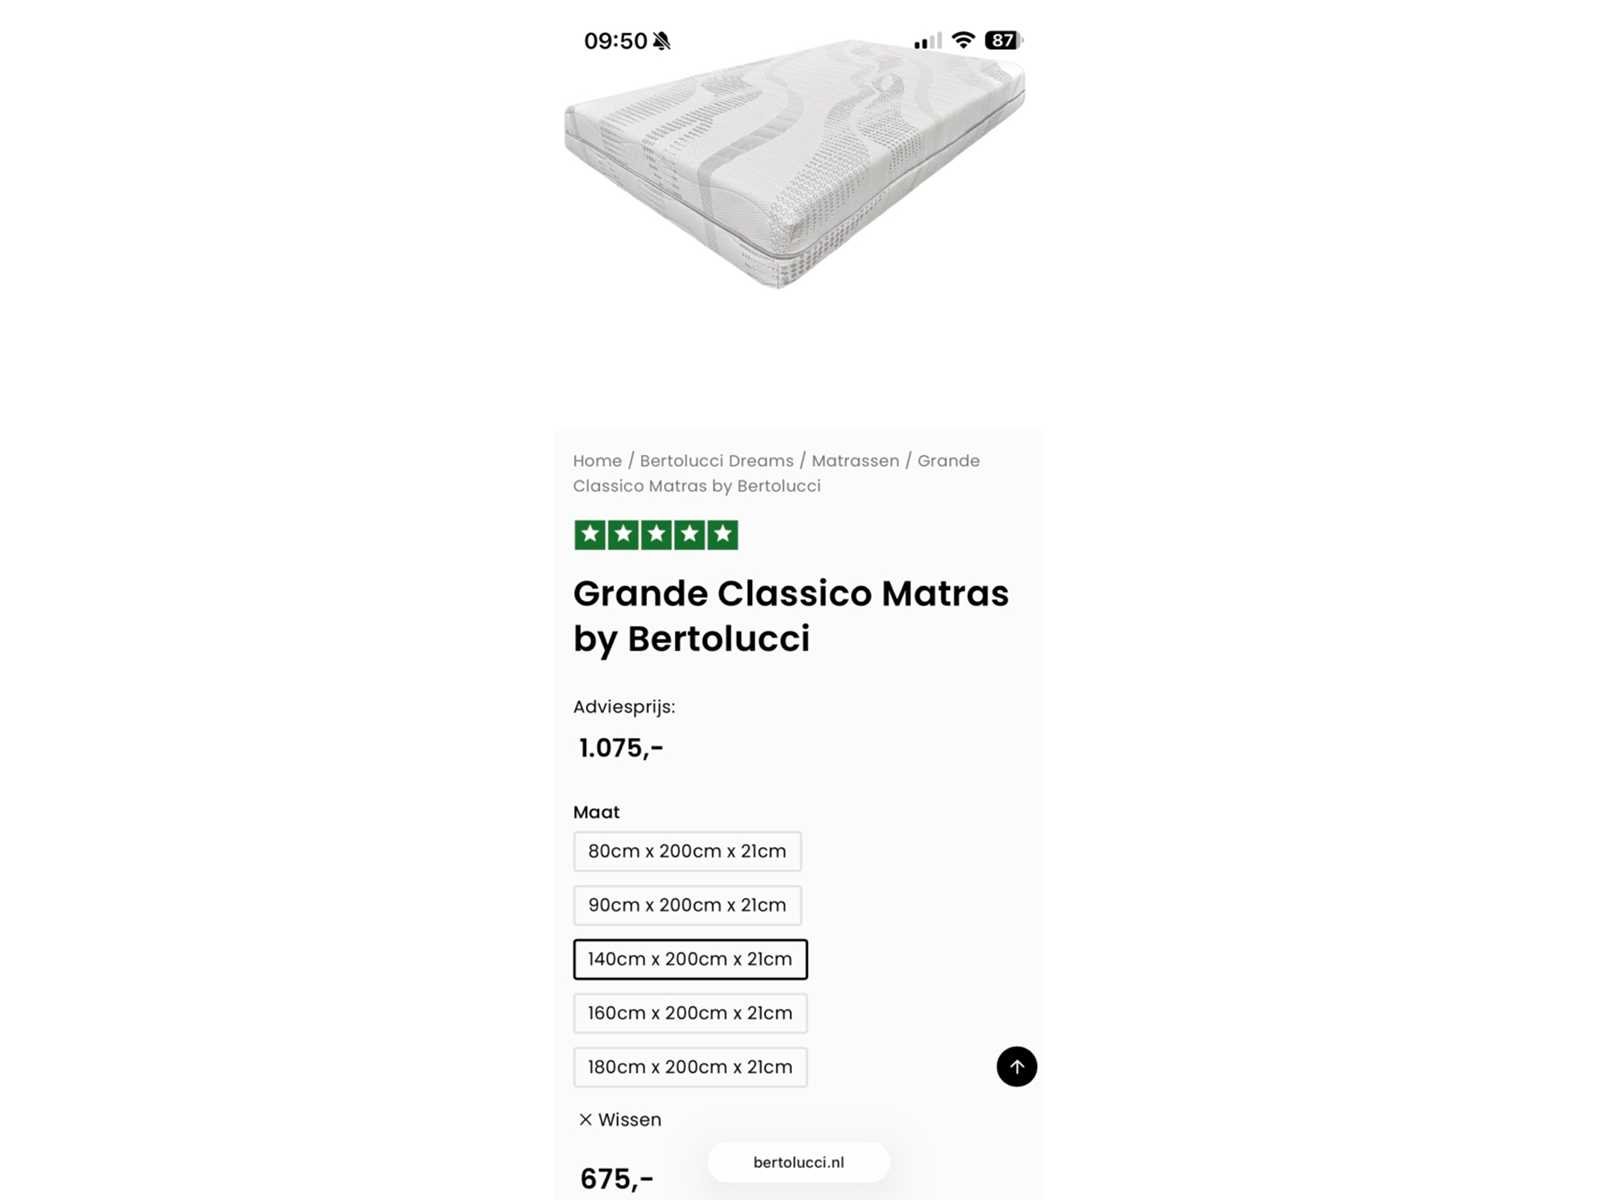Image resolution: width=1600 pixels, height=1200 pixels.
Task: Tap the green five-star rating badge
Action: (656, 535)
